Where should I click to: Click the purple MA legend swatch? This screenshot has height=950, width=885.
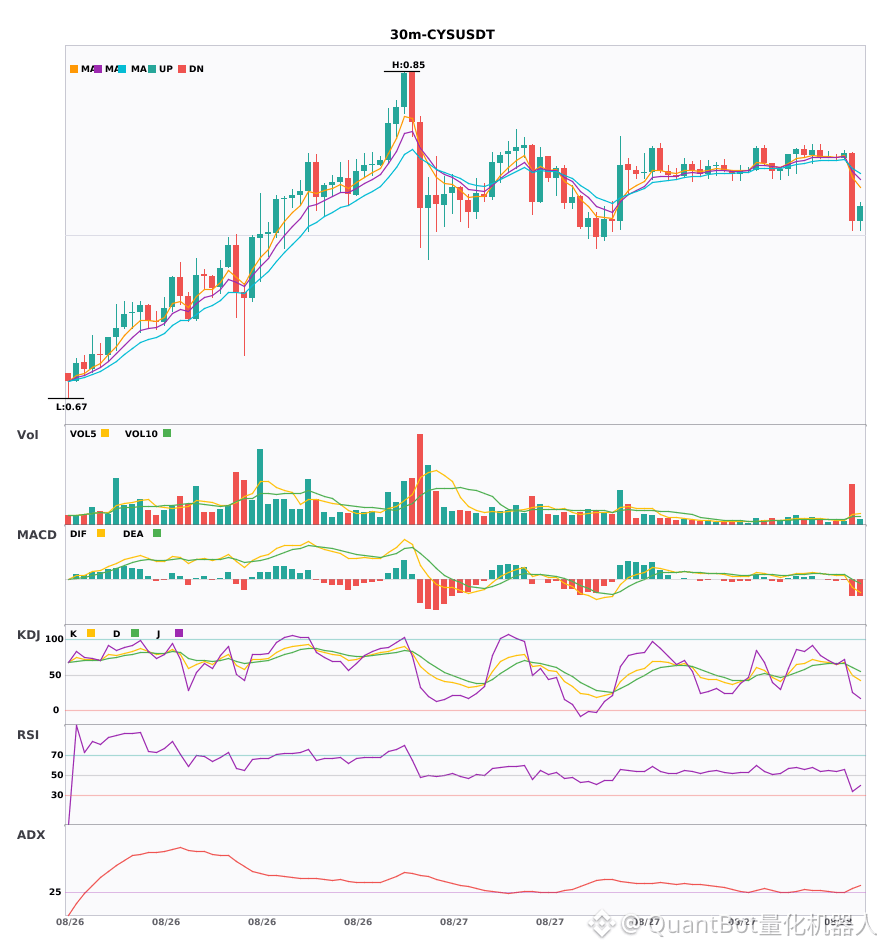98,69
